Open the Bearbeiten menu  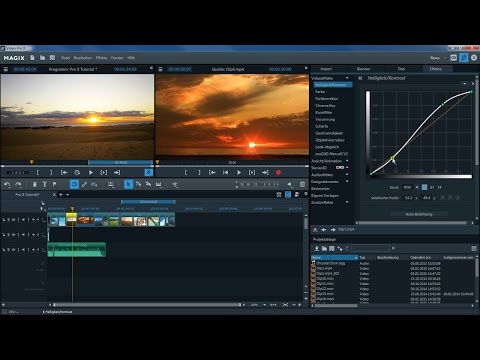83,58
